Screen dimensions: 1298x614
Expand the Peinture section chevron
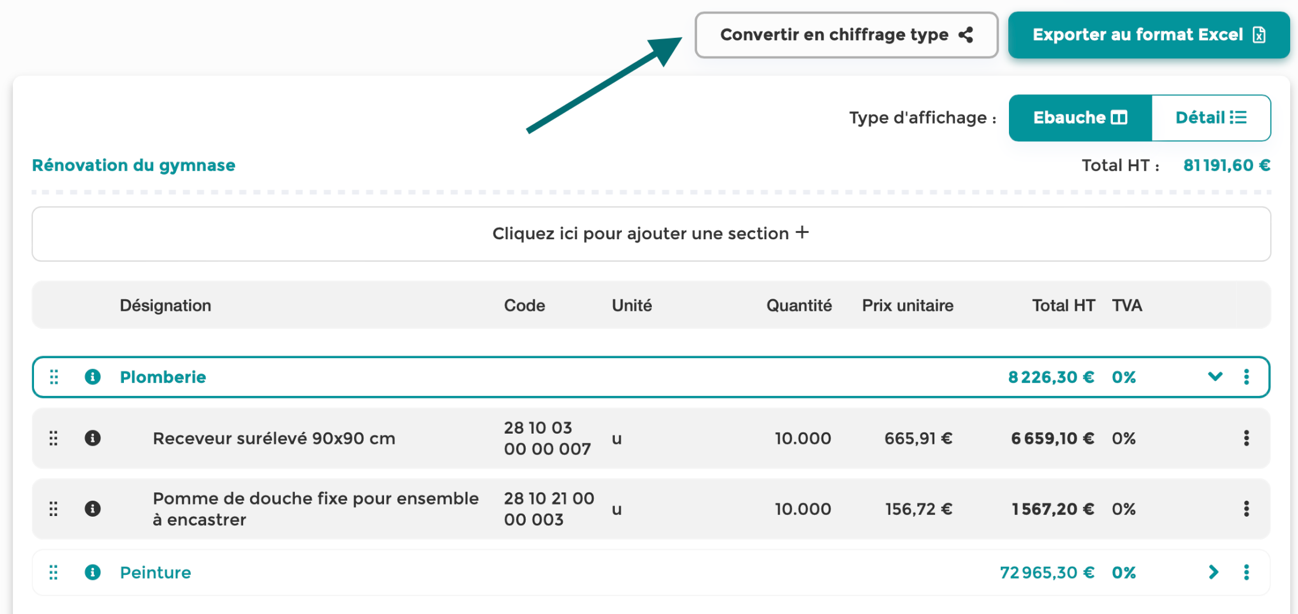[1214, 572]
